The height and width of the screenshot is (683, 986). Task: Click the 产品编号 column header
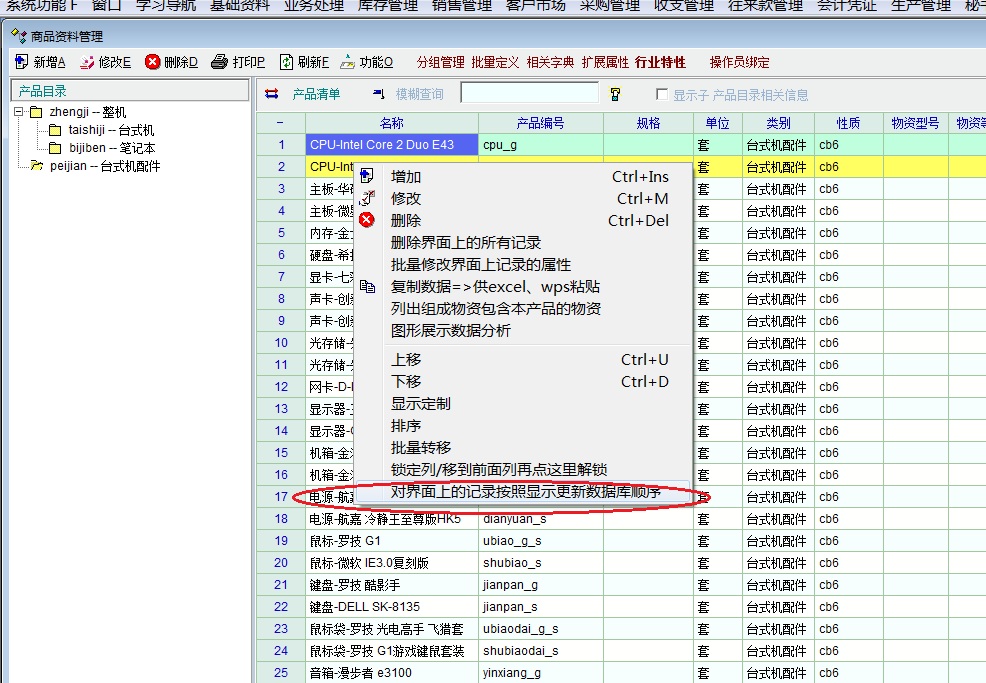pyautogui.click(x=540, y=123)
